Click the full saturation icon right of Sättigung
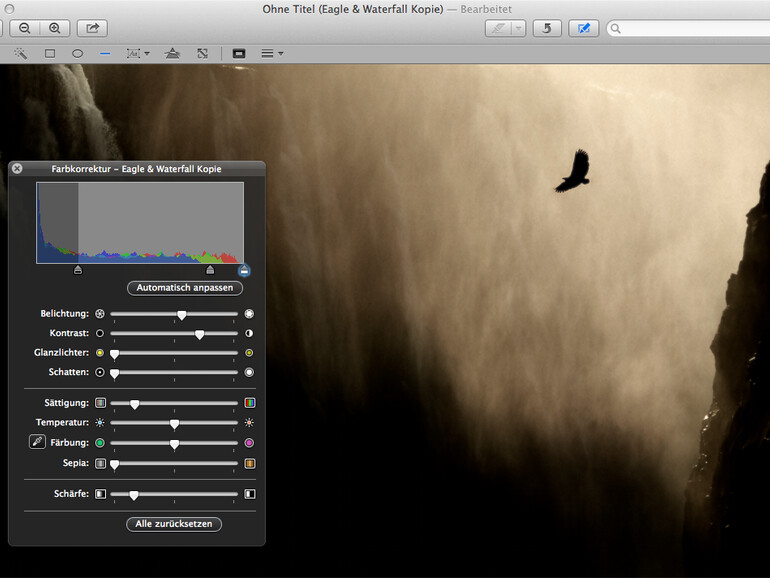This screenshot has width=770, height=578. tap(249, 403)
